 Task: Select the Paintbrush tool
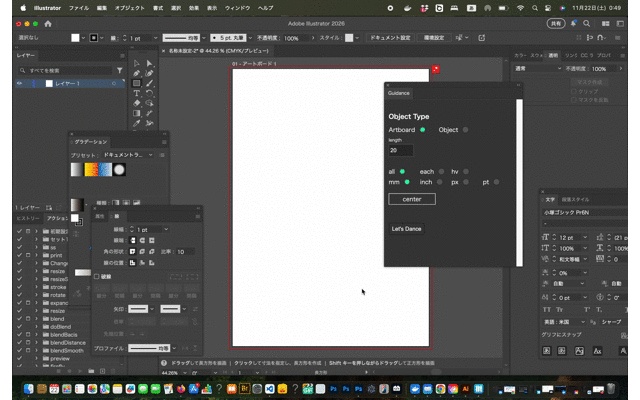pyautogui.click(x=149, y=83)
